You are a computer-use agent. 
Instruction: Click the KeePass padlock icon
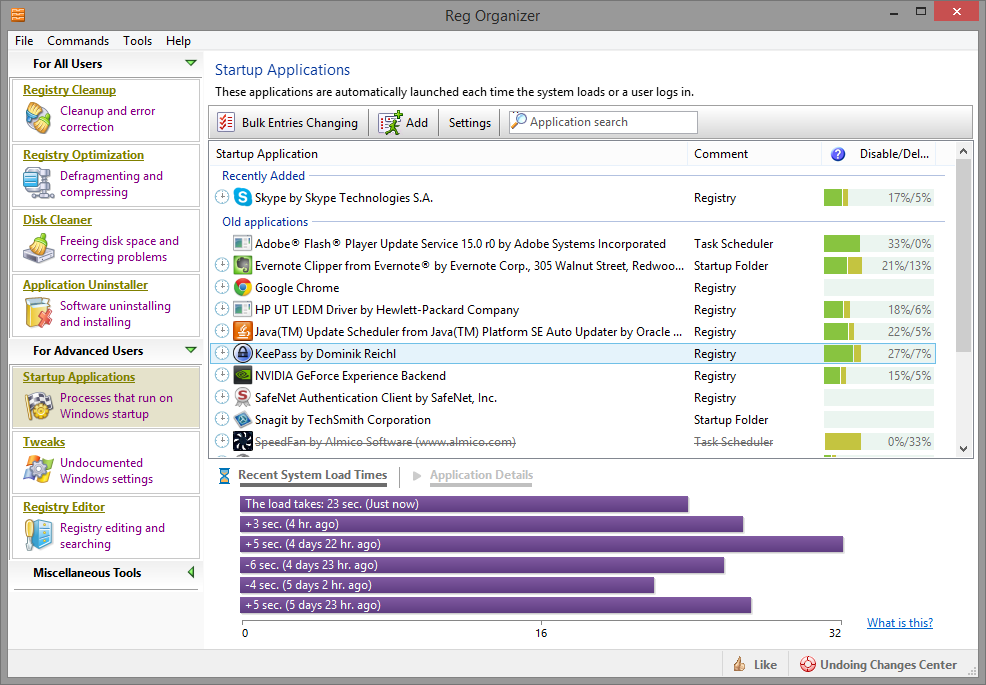coord(241,353)
